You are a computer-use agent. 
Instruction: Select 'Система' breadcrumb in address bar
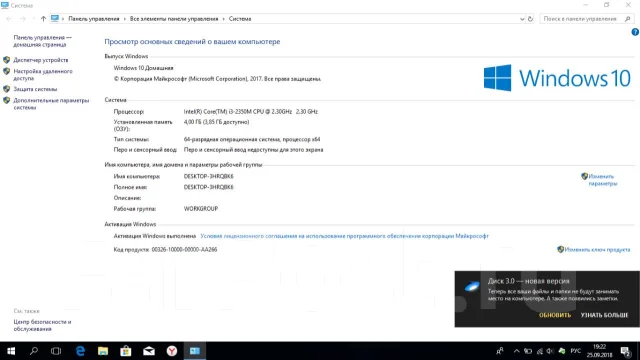(240, 19)
